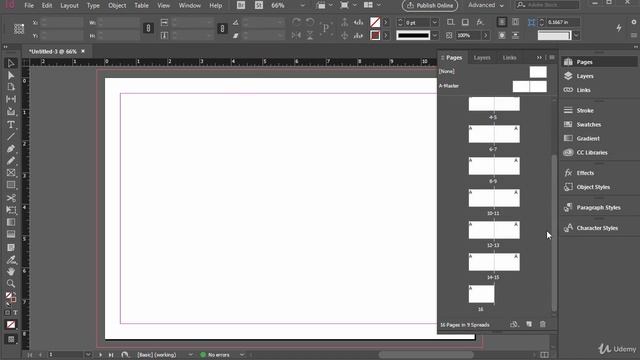
Task: Select the Gradient Swatch tool
Action: click(x=11, y=222)
